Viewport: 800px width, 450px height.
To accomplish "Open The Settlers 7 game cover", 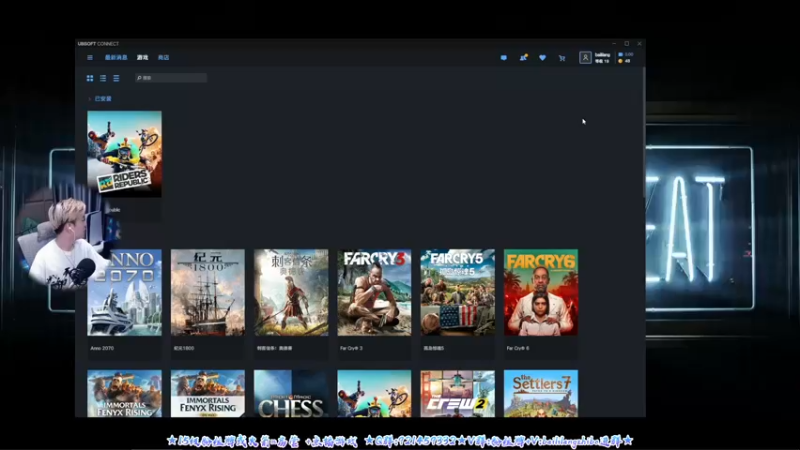I will click(541, 393).
